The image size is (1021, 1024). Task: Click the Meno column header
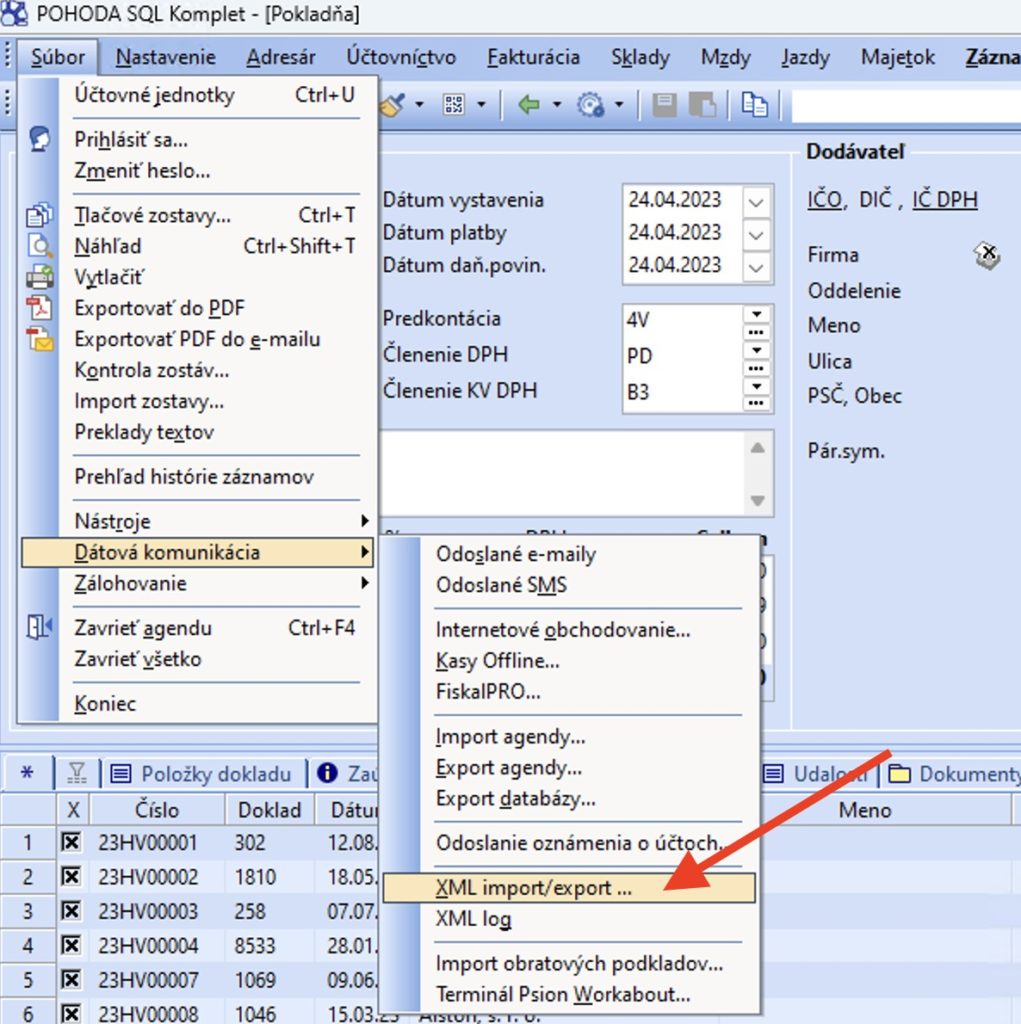865,810
